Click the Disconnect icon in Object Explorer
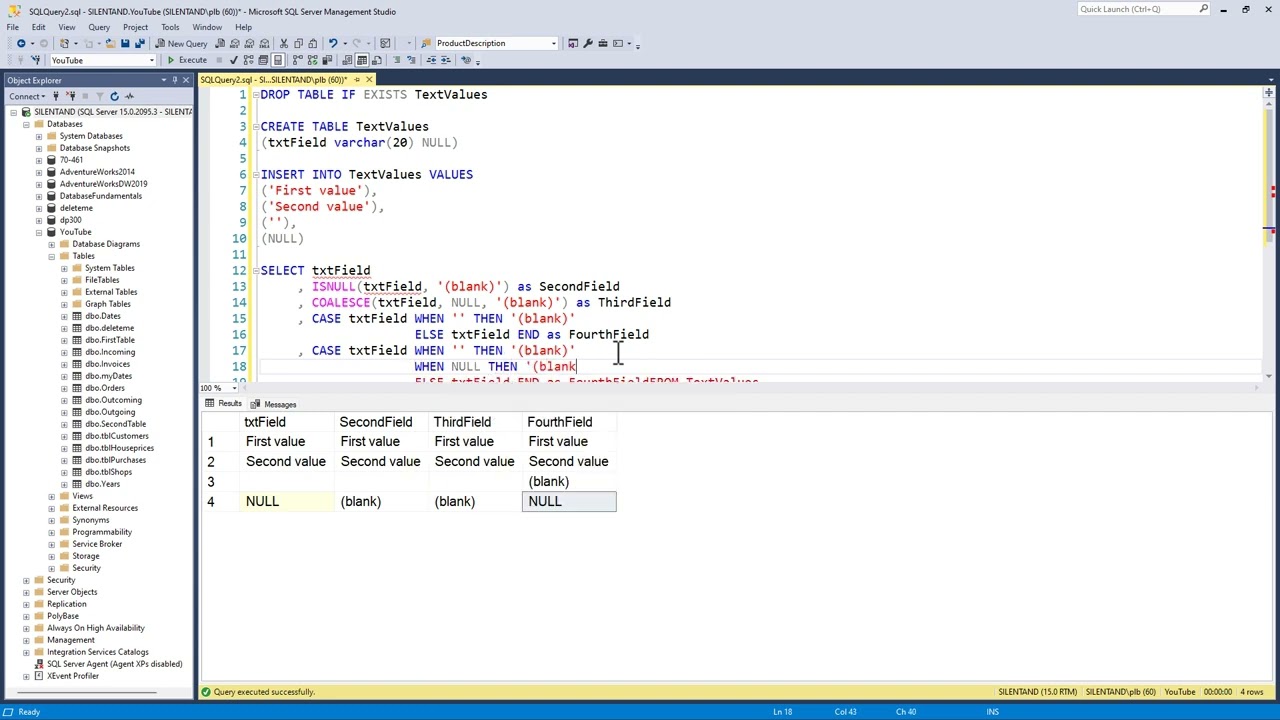 pos(71,96)
